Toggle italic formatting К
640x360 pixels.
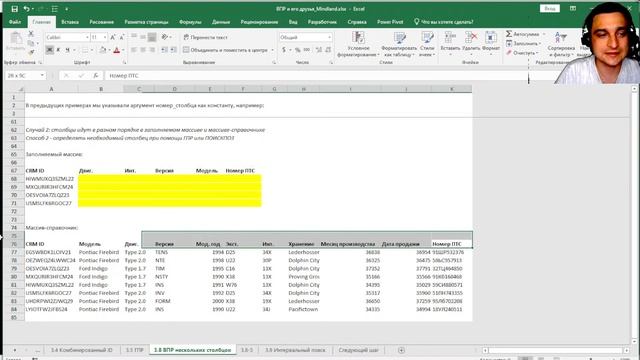coord(58,50)
